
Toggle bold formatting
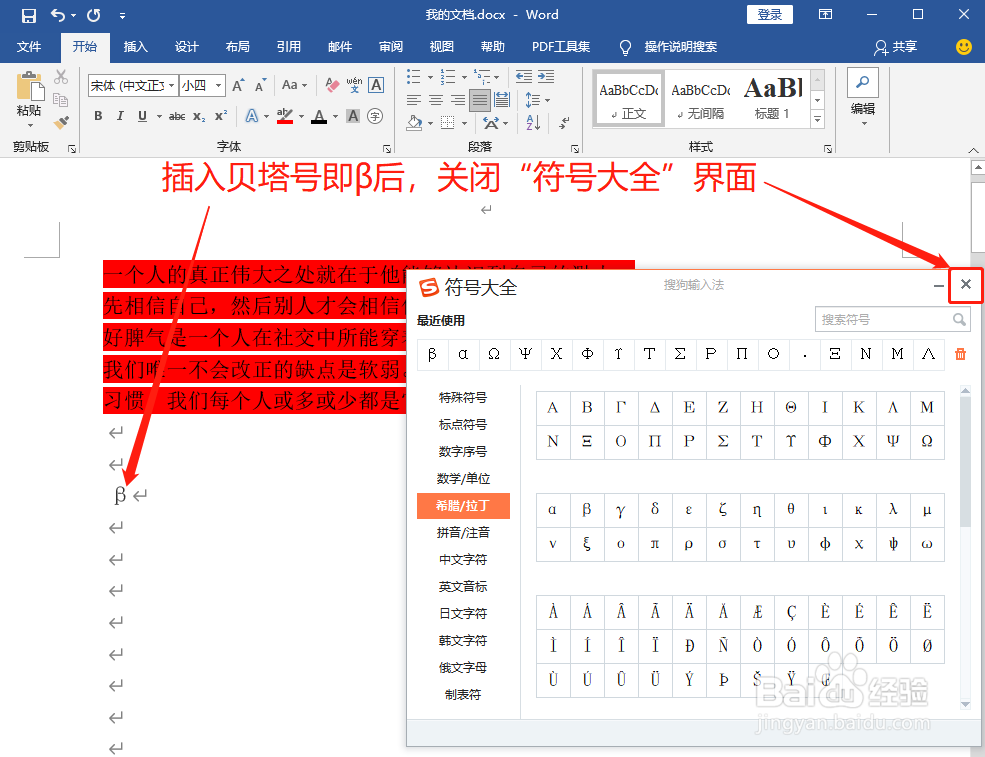(x=98, y=116)
